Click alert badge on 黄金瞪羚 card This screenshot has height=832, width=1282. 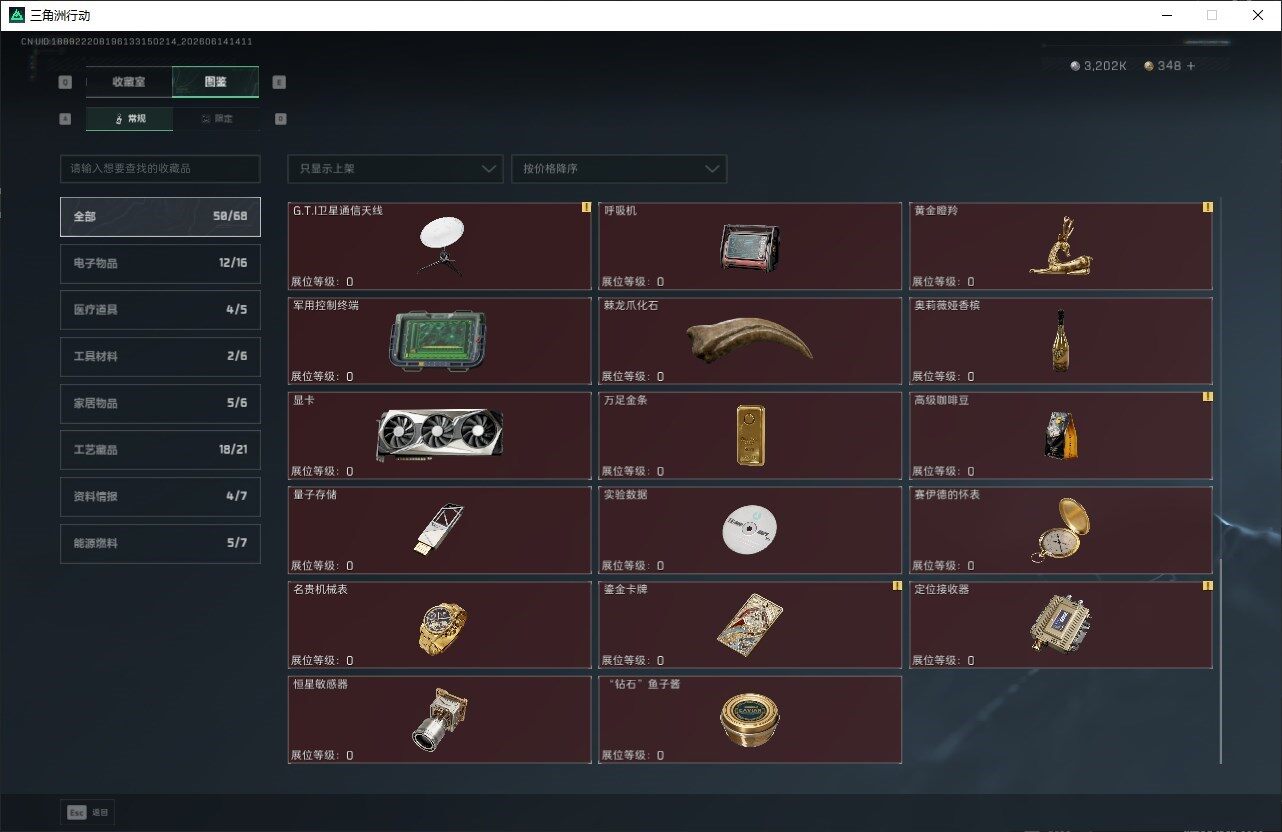click(x=1207, y=208)
